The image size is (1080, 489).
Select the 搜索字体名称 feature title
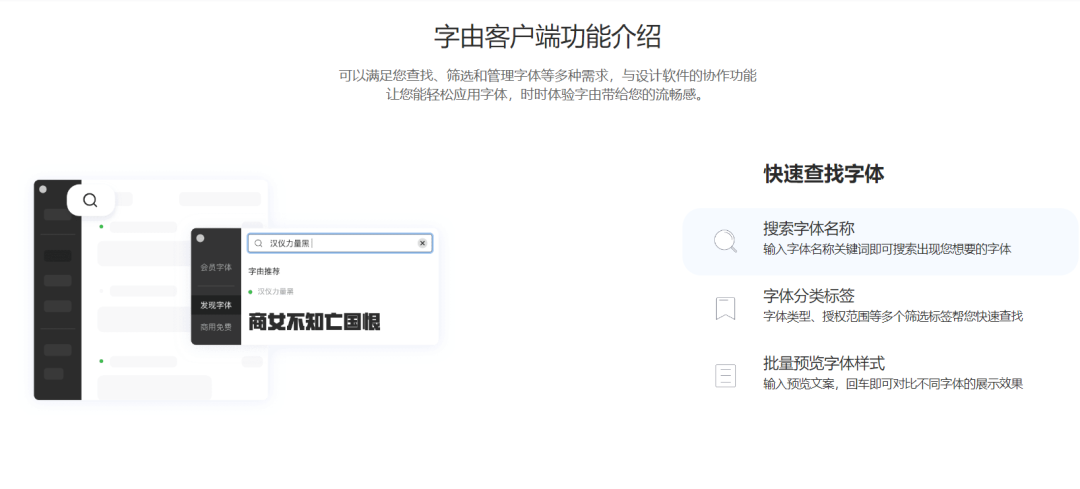coord(808,229)
